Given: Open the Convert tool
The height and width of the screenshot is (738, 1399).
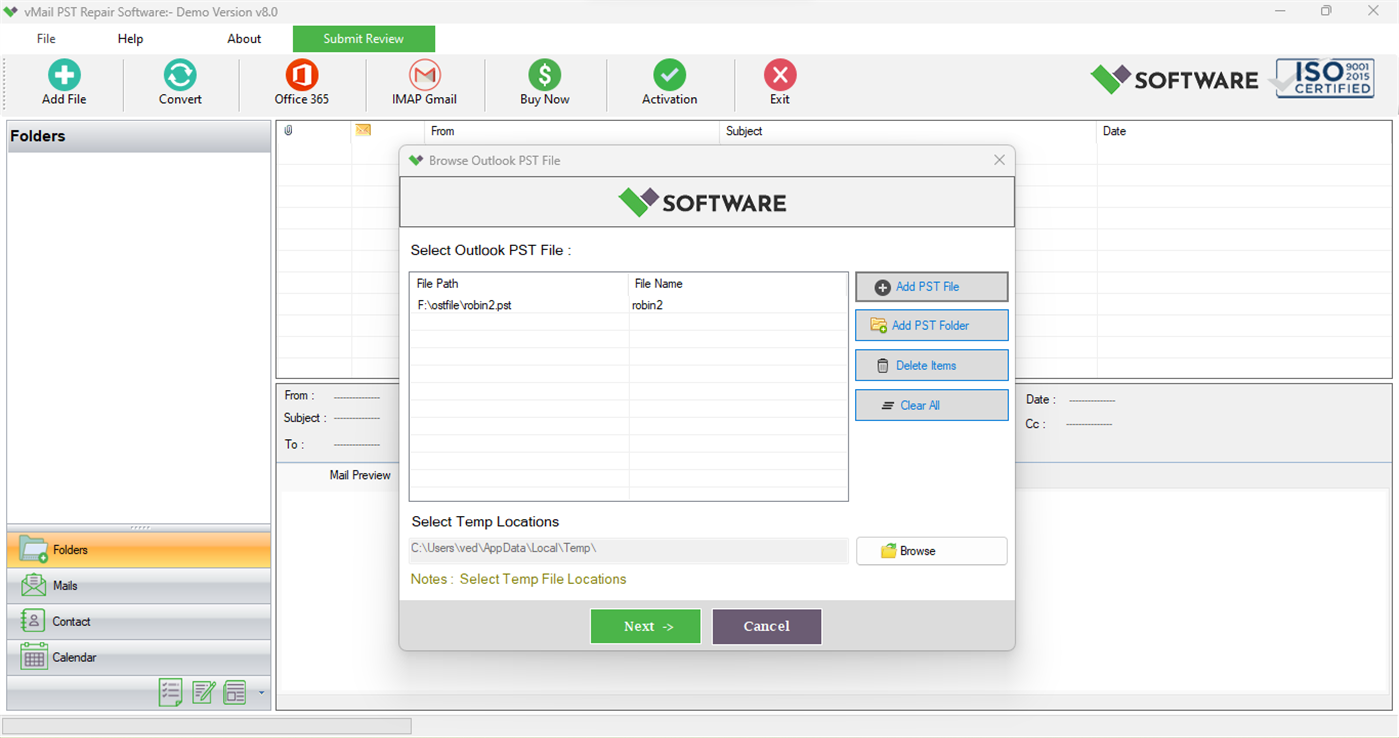Looking at the screenshot, I should click(180, 82).
